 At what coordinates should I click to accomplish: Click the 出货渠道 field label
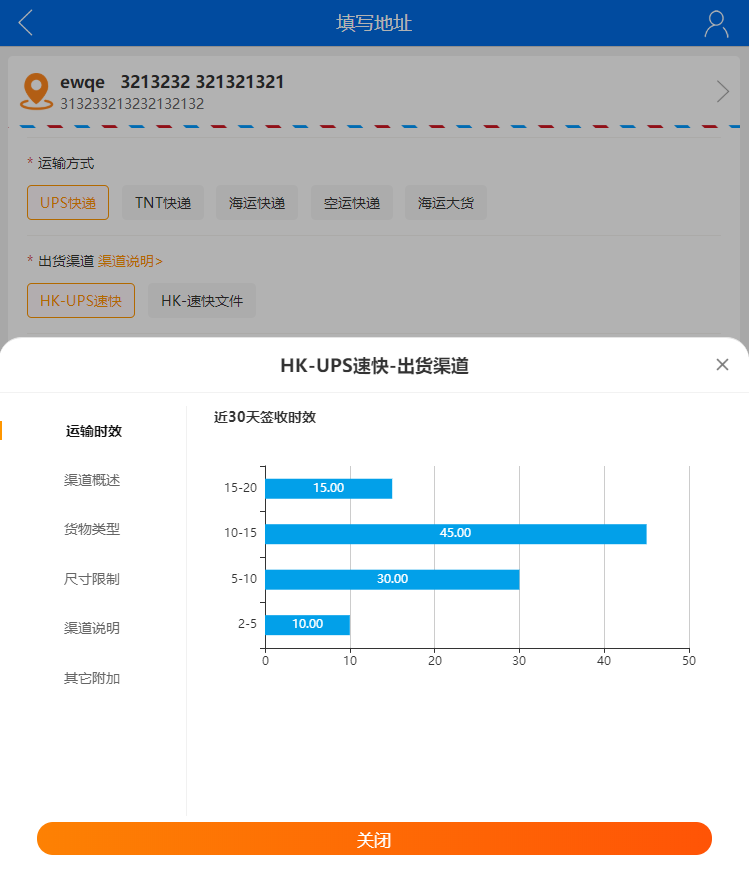(x=66, y=261)
